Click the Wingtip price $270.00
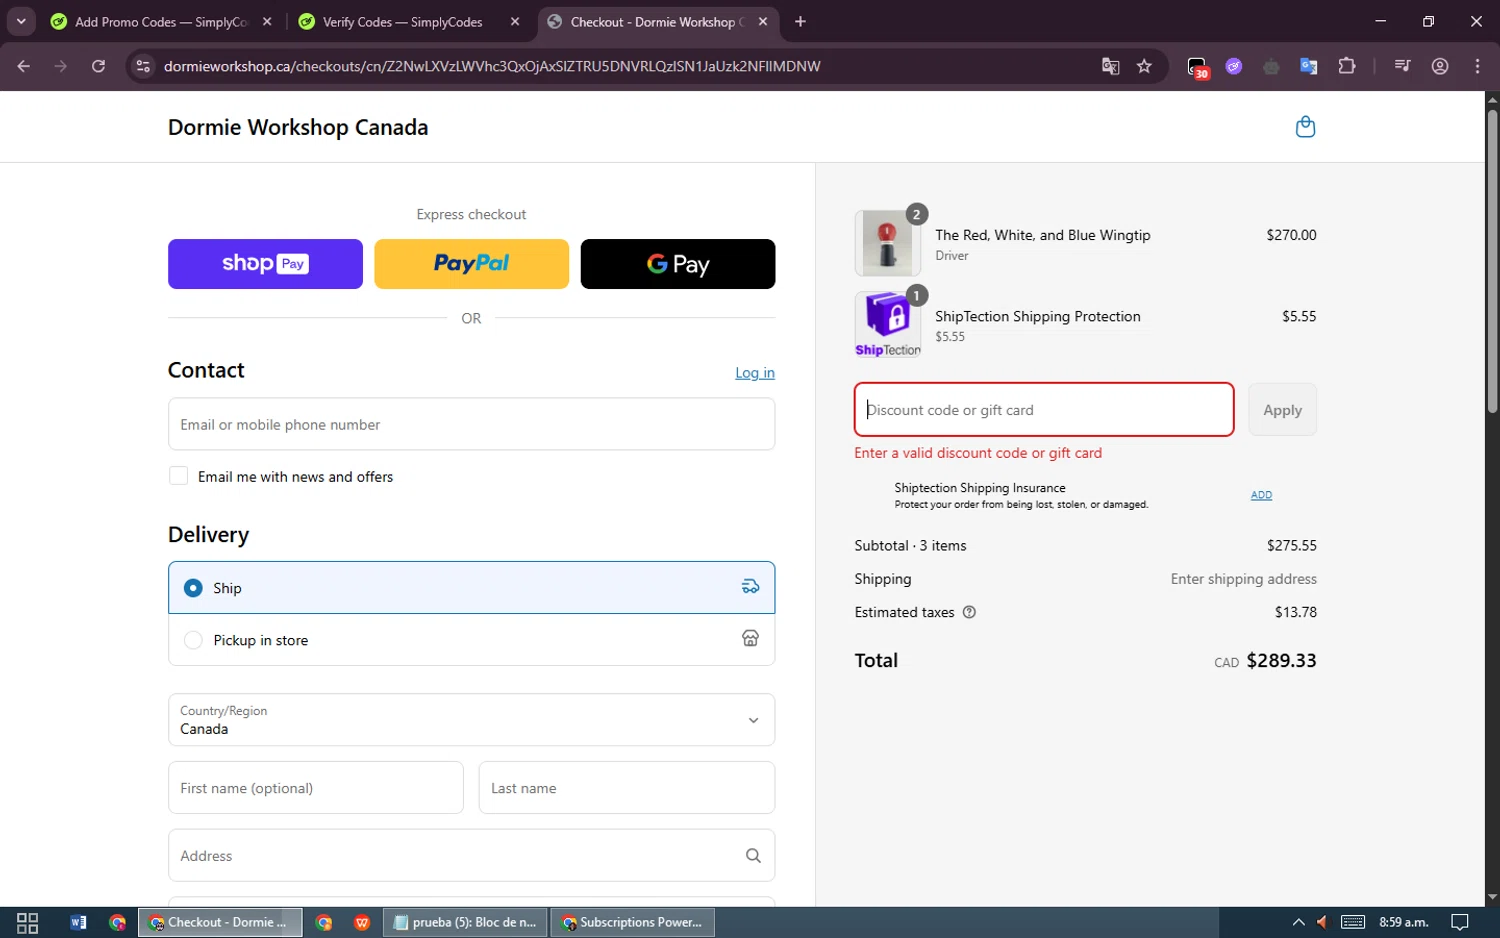1500x938 pixels. click(1292, 235)
